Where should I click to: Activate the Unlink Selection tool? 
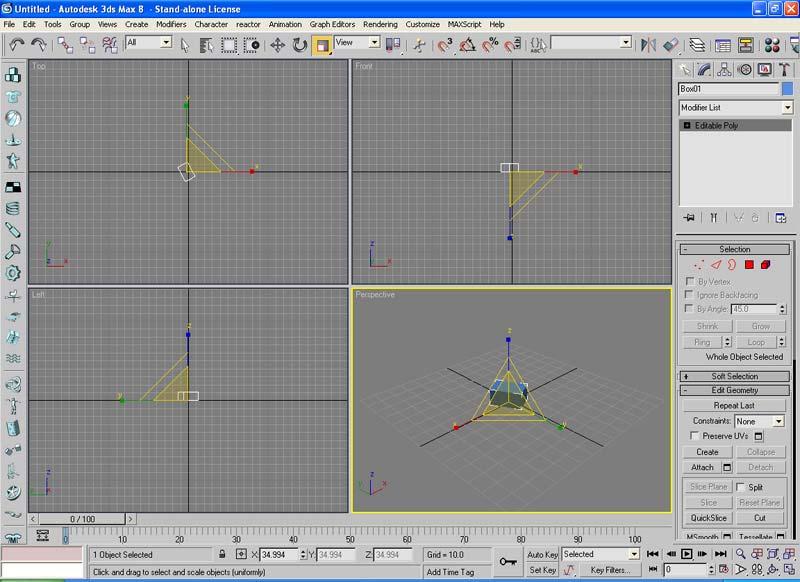click(x=87, y=45)
